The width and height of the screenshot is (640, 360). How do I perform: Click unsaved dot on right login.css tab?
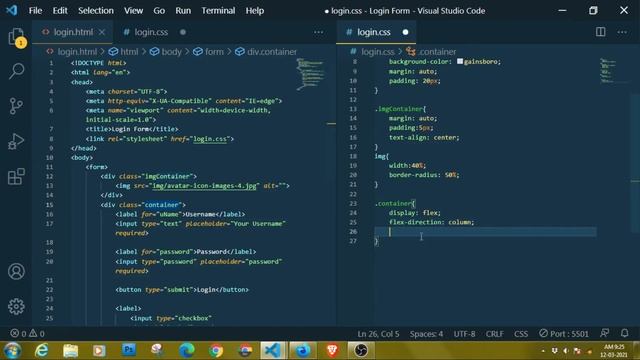[405, 32]
